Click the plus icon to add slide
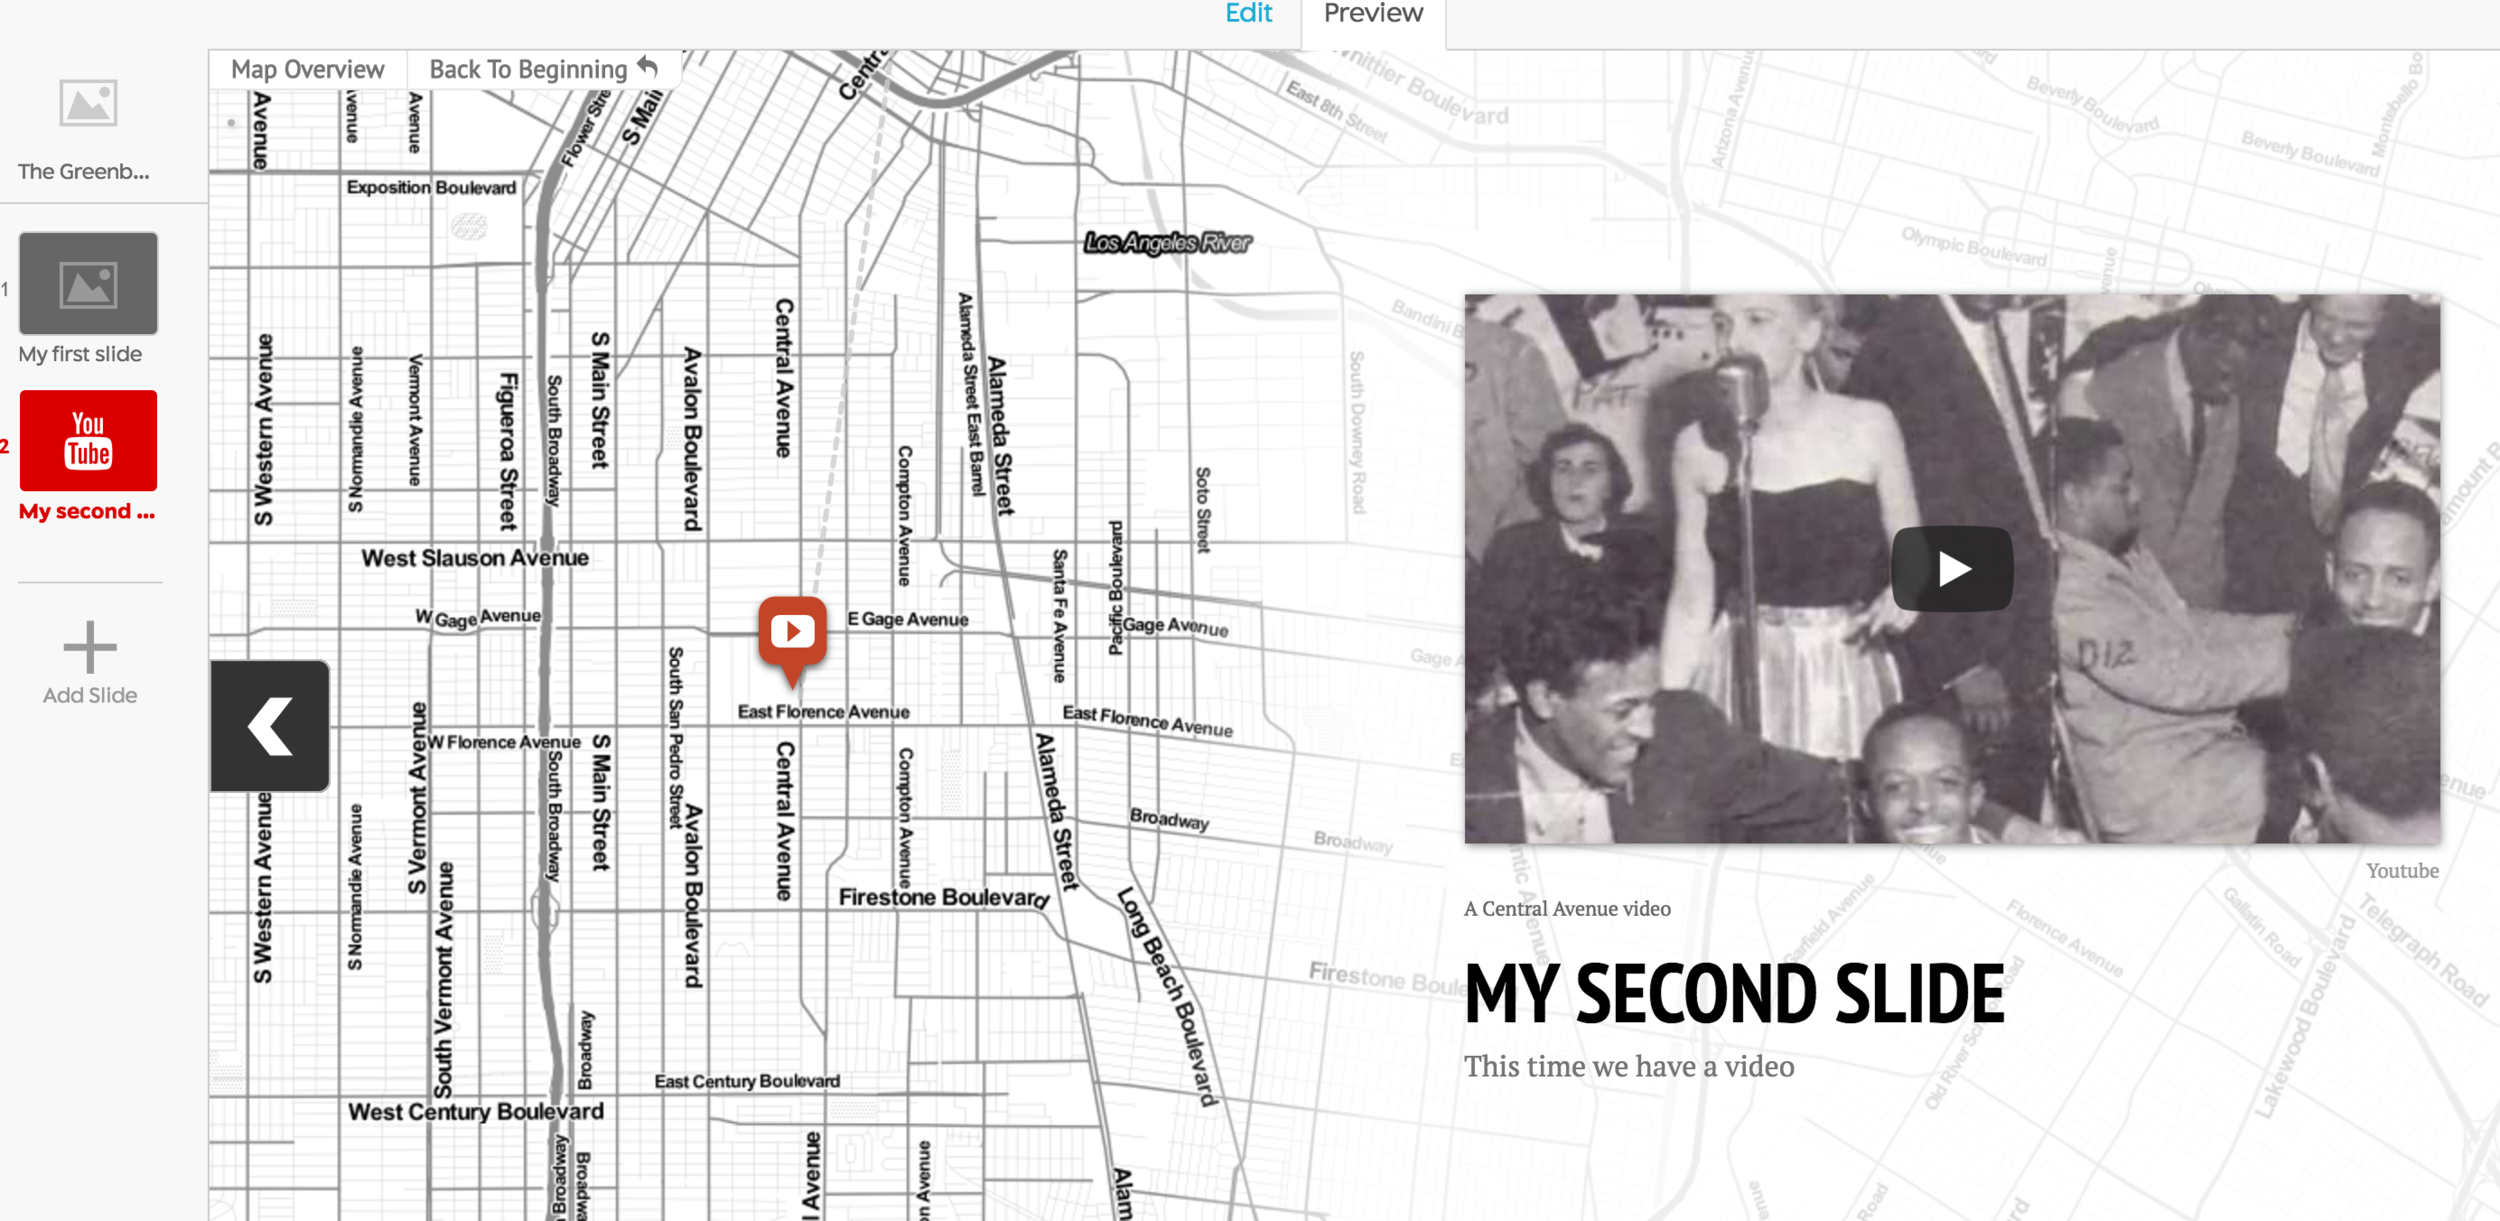 click(x=90, y=647)
